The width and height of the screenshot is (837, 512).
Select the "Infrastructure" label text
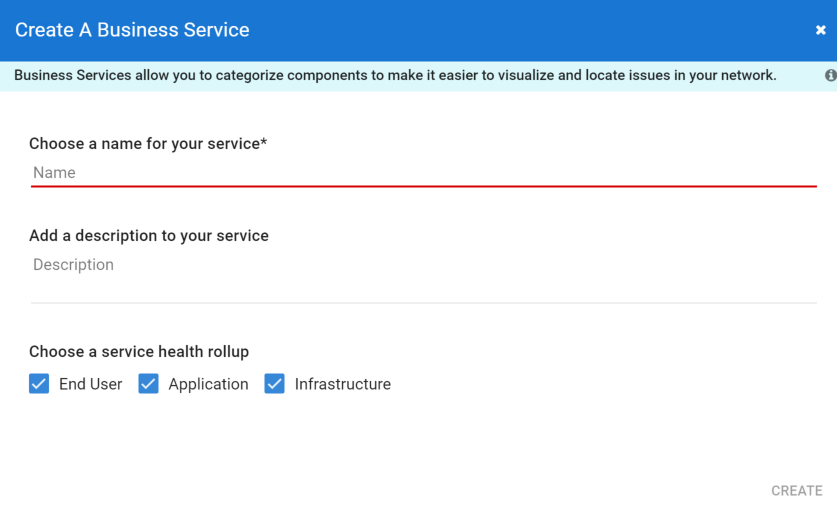pos(342,384)
